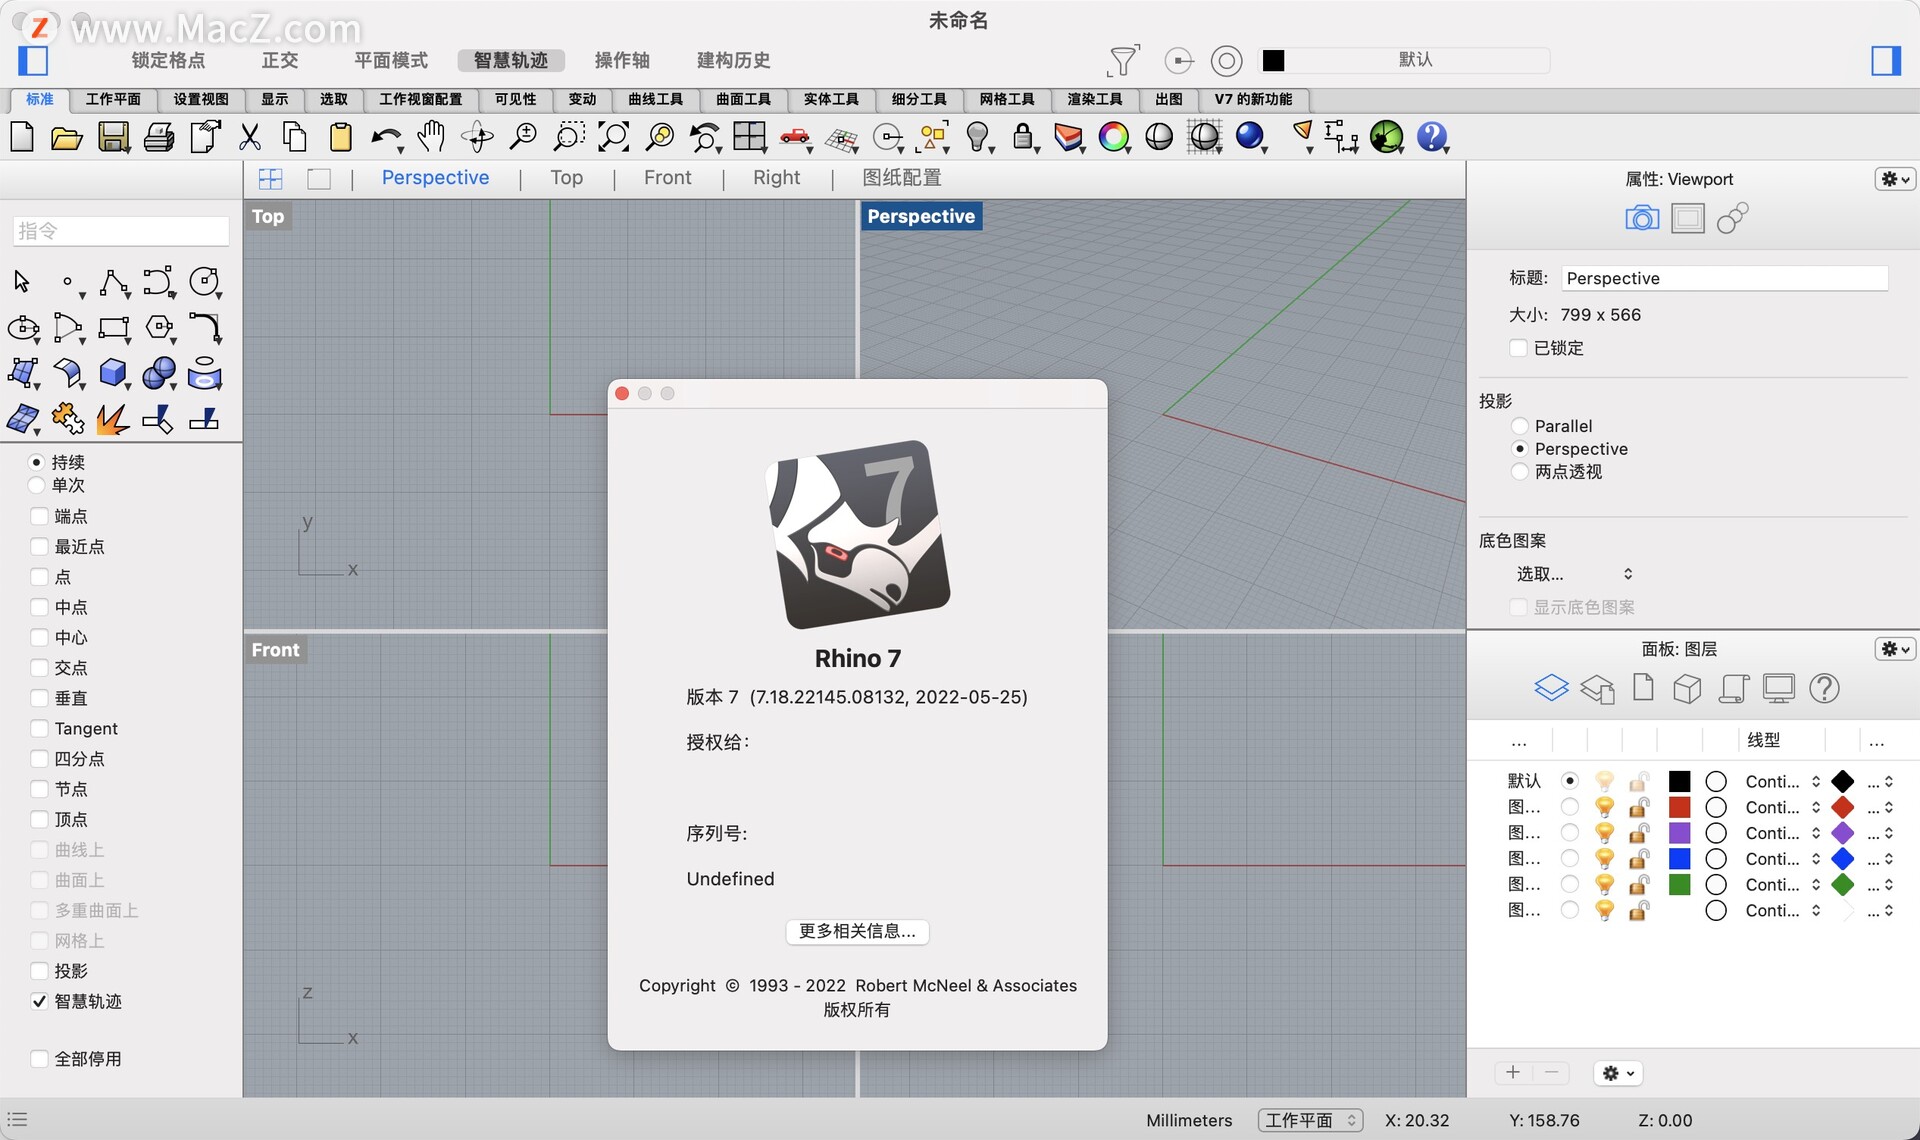Open the 默认 current layer selector
The image size is (1920, 1140).
tap(1404, 60)
